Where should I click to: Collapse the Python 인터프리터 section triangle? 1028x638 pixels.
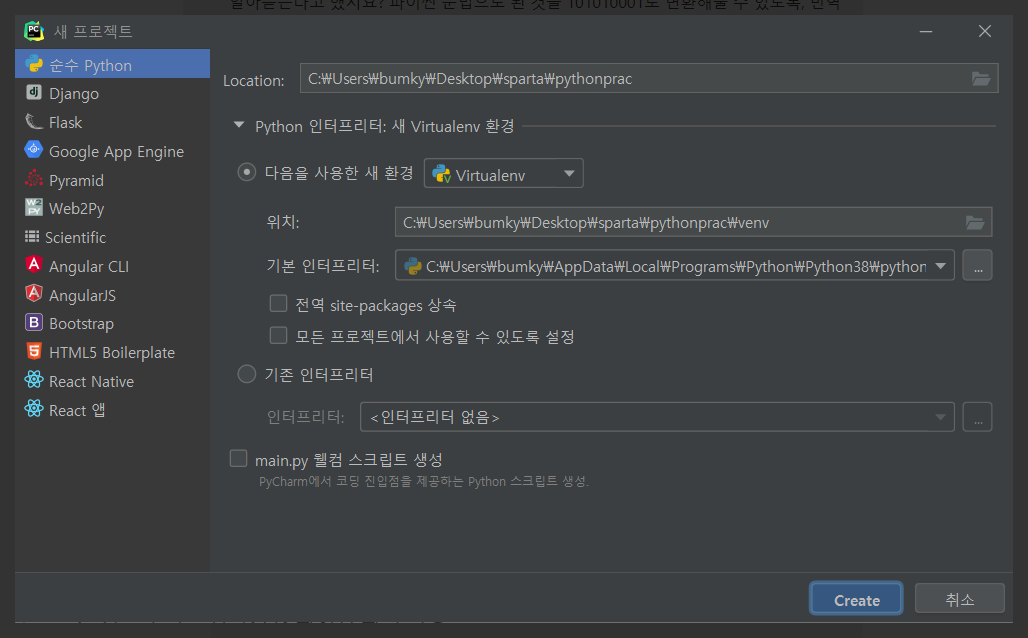239,125
